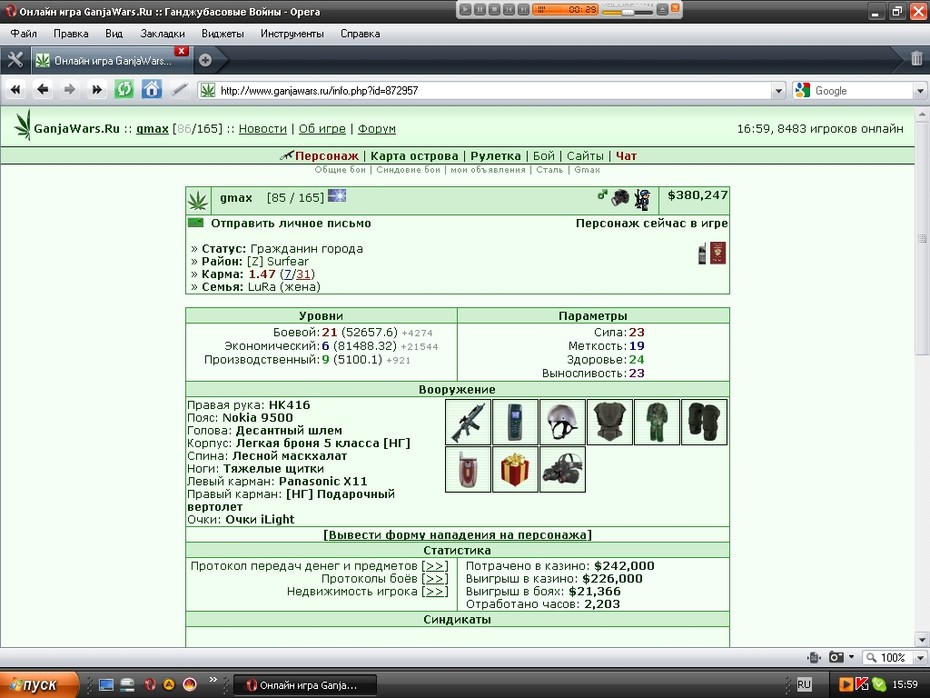This screenshot has height=698, width=930.
Task: Click the rewind button in the navigation toolbar
Action: pos(15,90)
